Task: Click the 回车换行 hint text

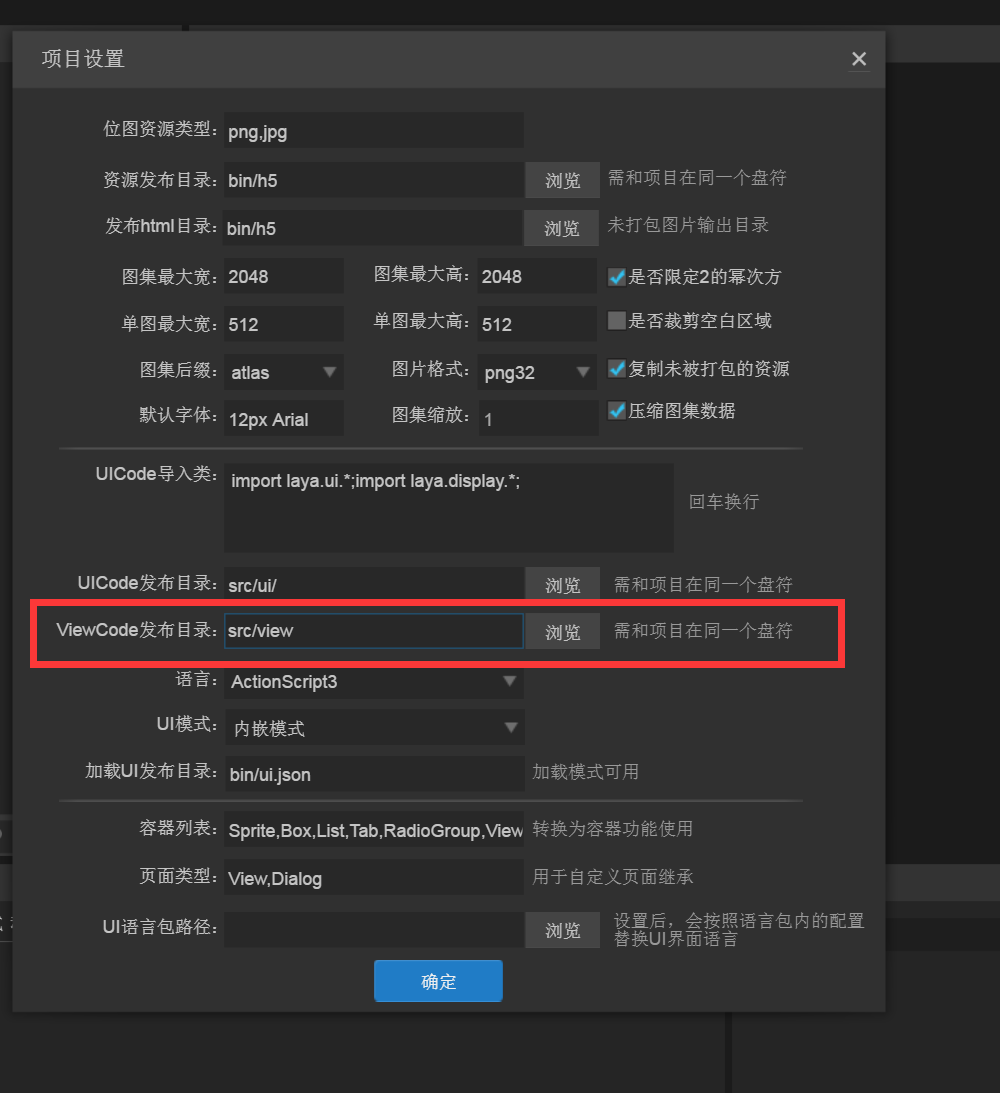Action: [724, 502]
